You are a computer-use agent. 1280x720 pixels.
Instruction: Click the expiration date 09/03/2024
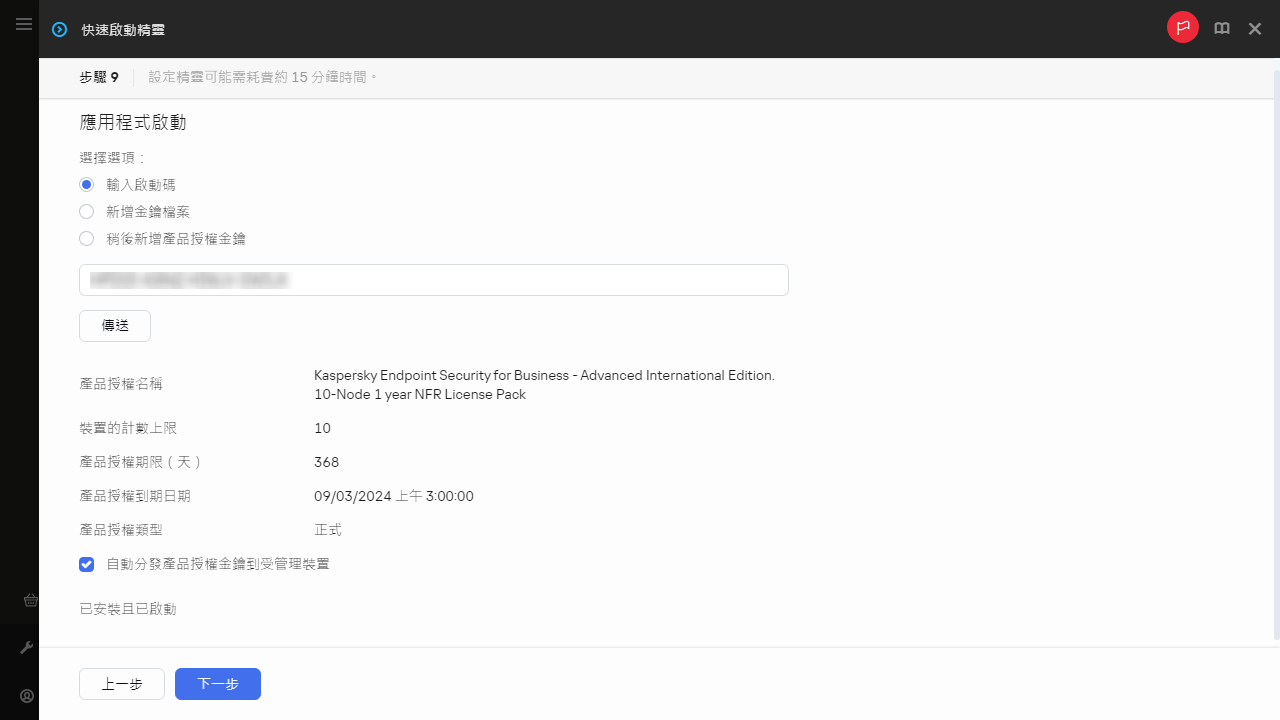point(394,496)
